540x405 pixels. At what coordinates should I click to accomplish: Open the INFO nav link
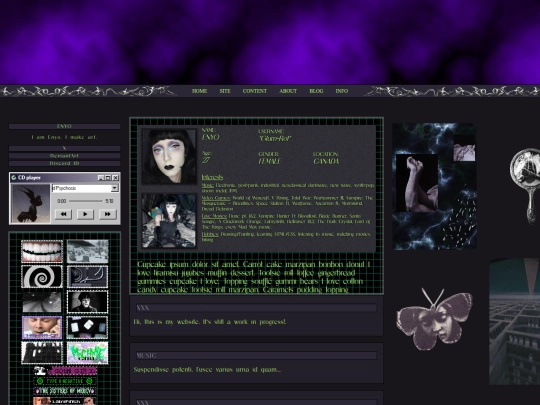click(x=342, y=91)
